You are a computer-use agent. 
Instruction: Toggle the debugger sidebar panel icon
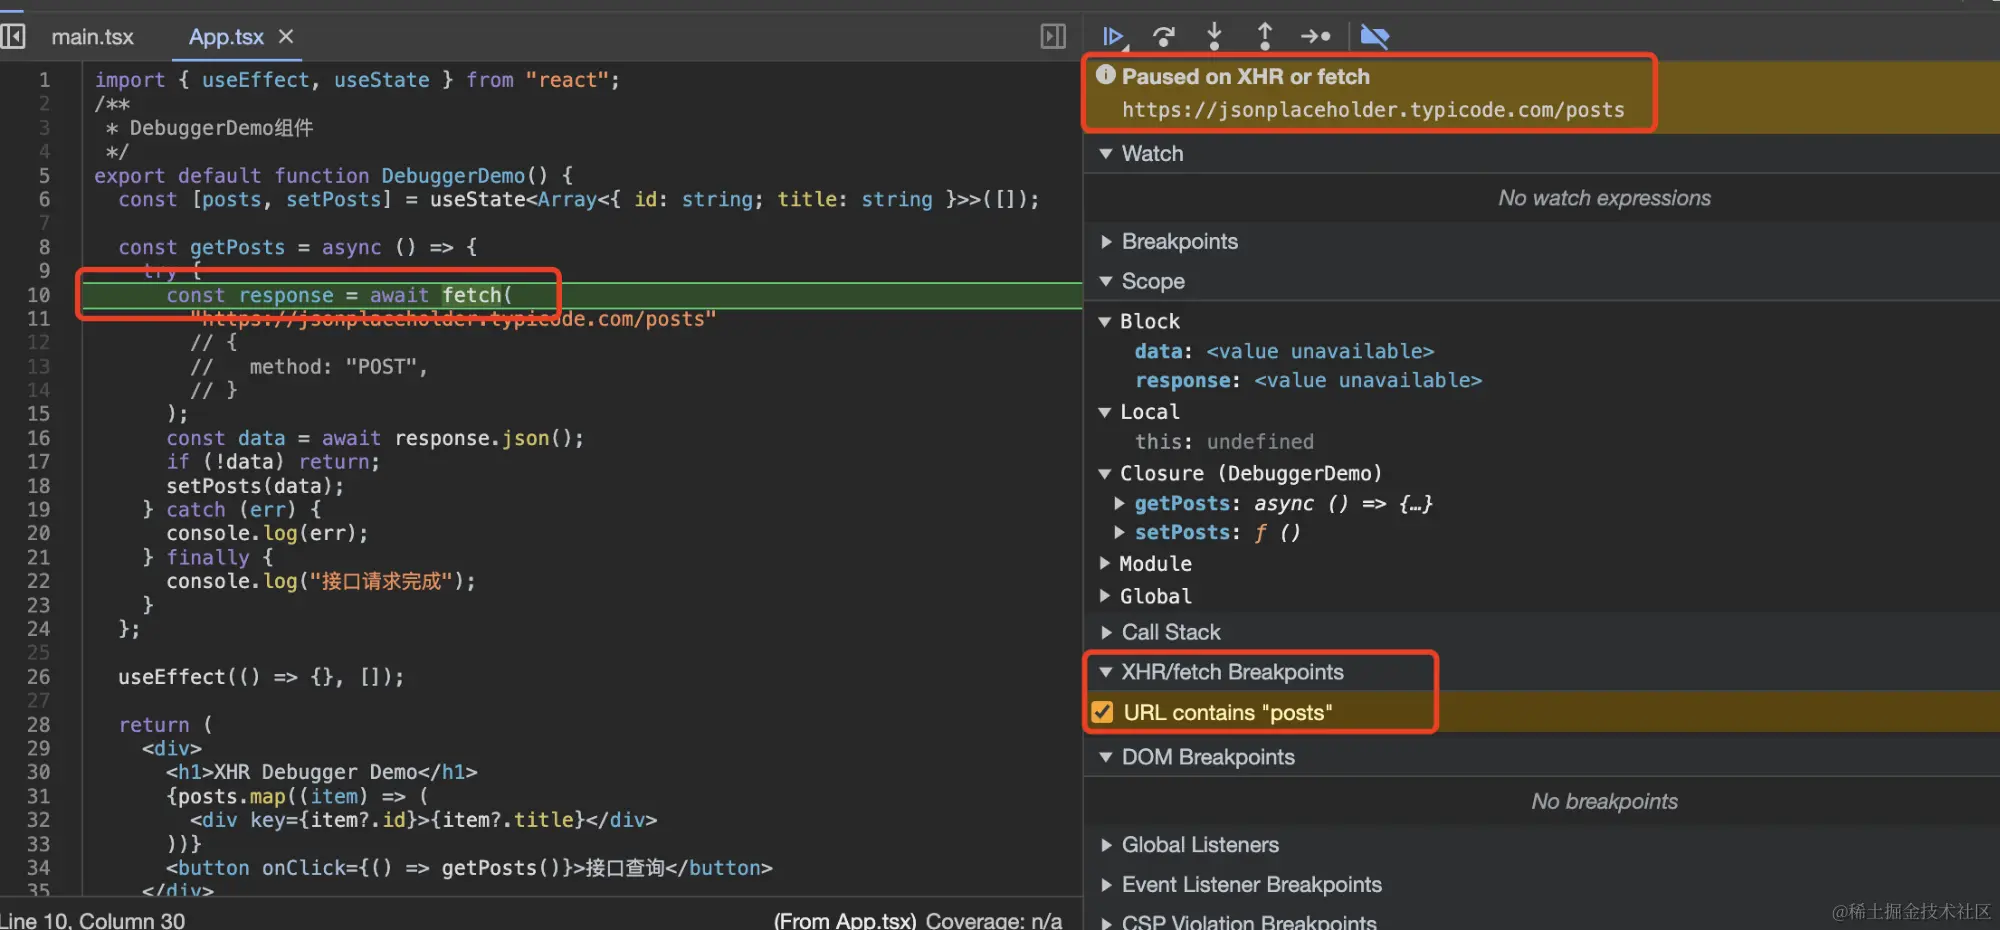[1053, 37]
